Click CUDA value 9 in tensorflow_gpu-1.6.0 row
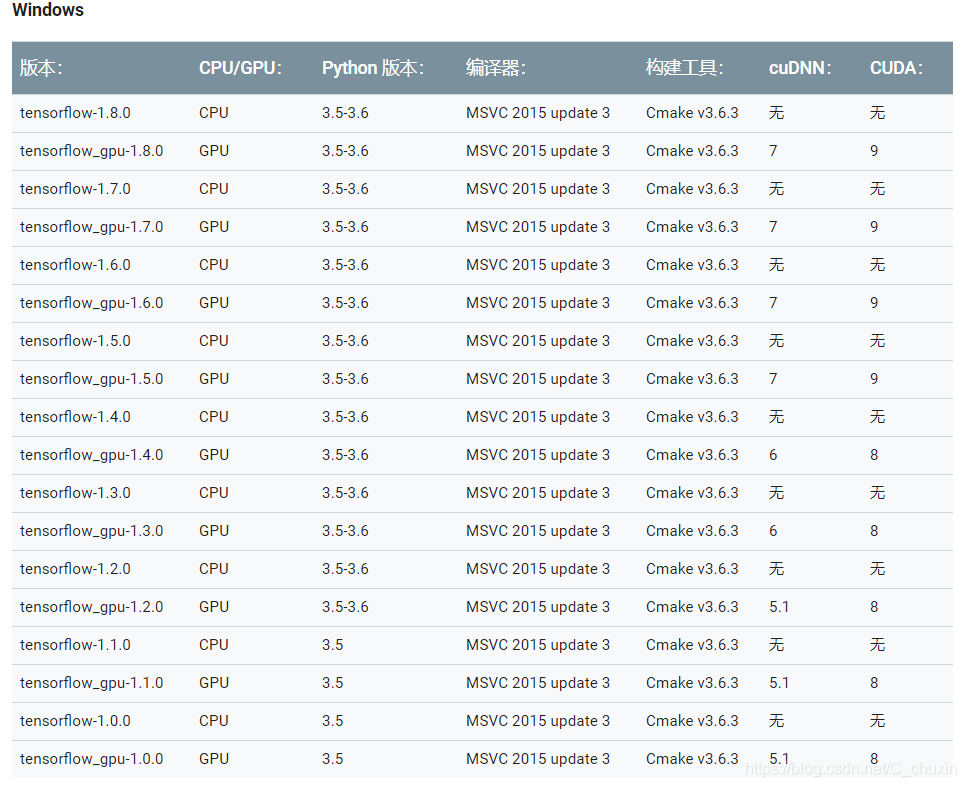 click(x=874, y=303)
